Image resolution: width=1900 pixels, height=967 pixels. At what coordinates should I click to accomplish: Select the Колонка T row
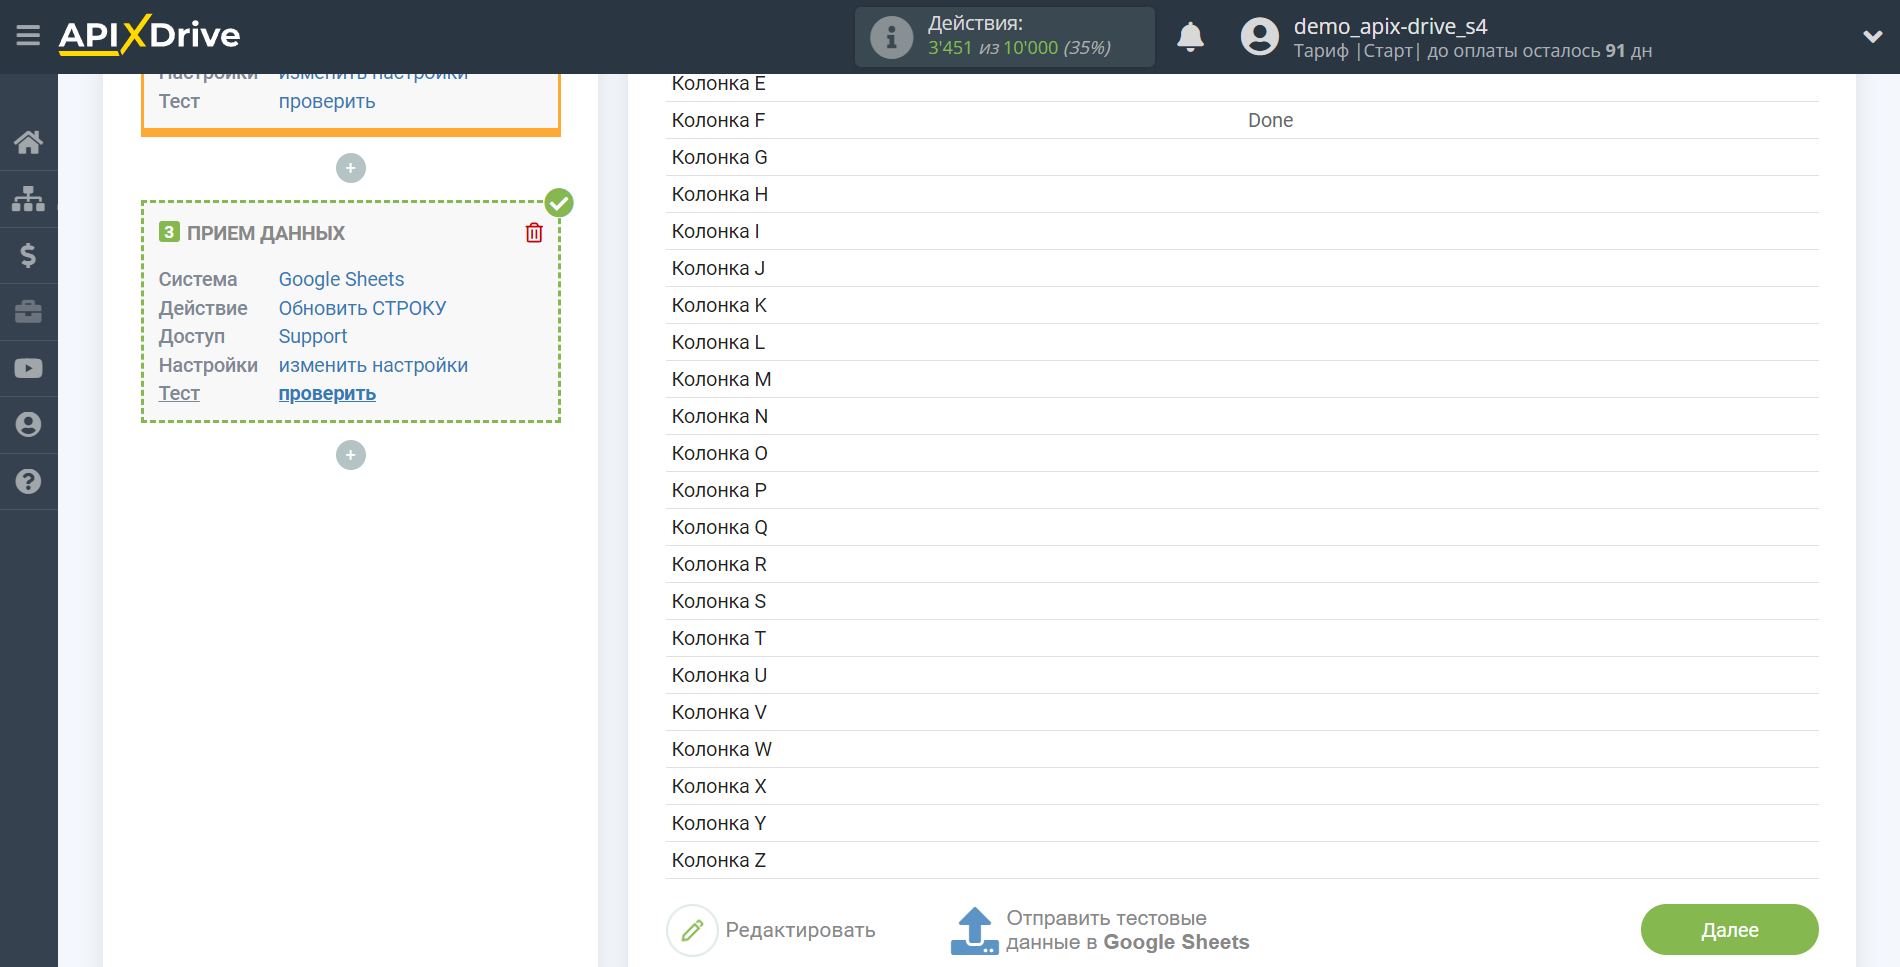coord(1242,638)
